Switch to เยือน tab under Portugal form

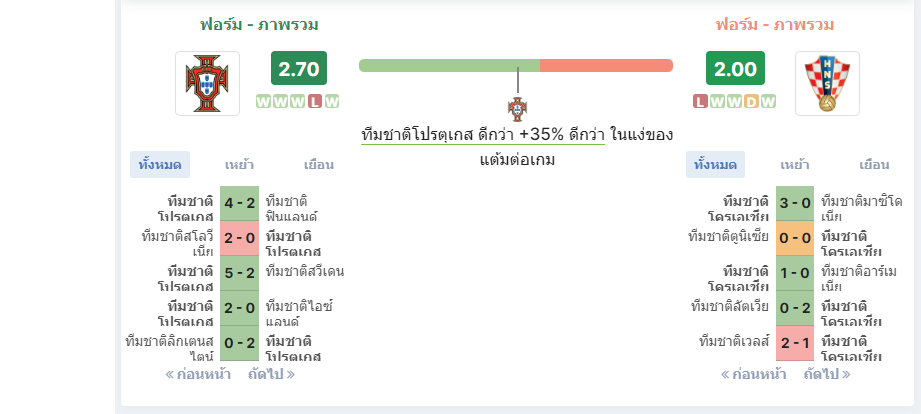click(x=318, y=164)
